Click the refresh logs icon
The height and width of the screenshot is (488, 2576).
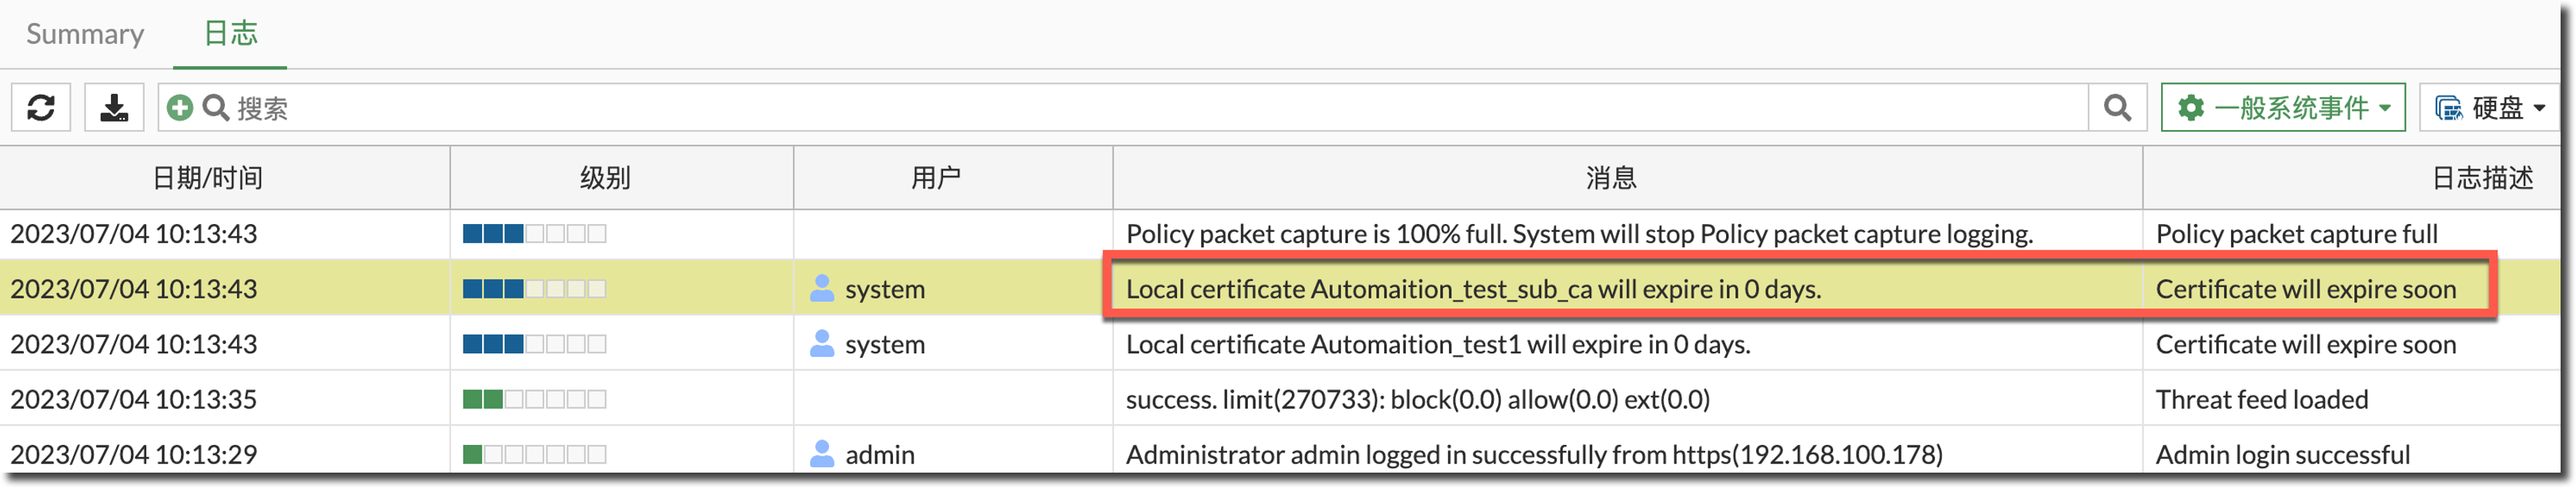coord(41,107)
